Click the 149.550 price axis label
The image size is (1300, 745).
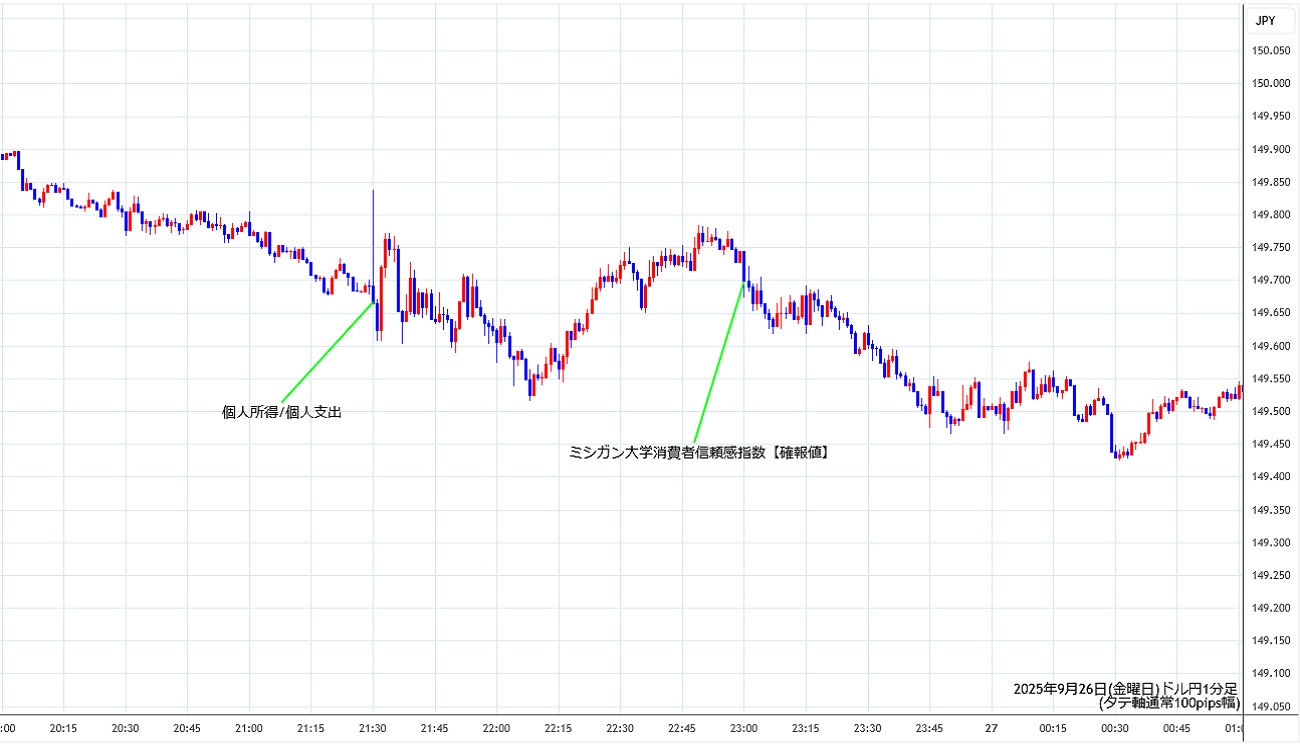coord(1271,380)
